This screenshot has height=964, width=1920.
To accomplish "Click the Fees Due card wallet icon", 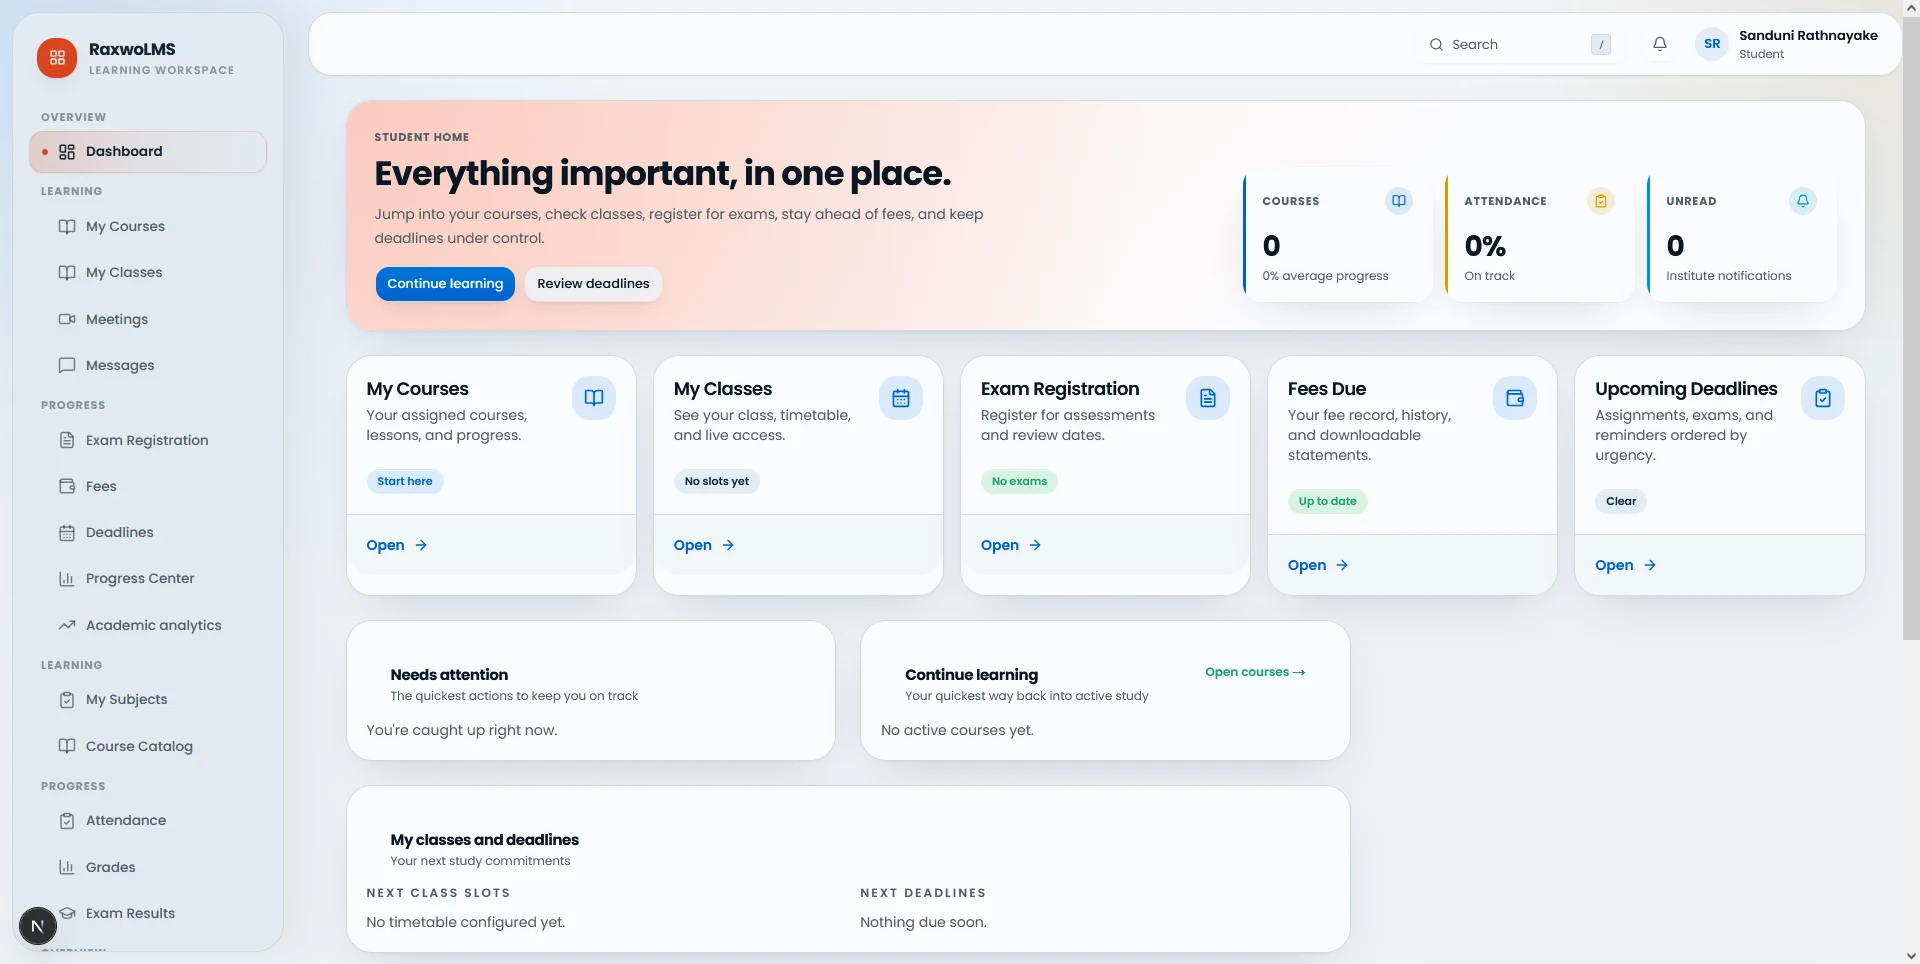I will click(1515, 398).
